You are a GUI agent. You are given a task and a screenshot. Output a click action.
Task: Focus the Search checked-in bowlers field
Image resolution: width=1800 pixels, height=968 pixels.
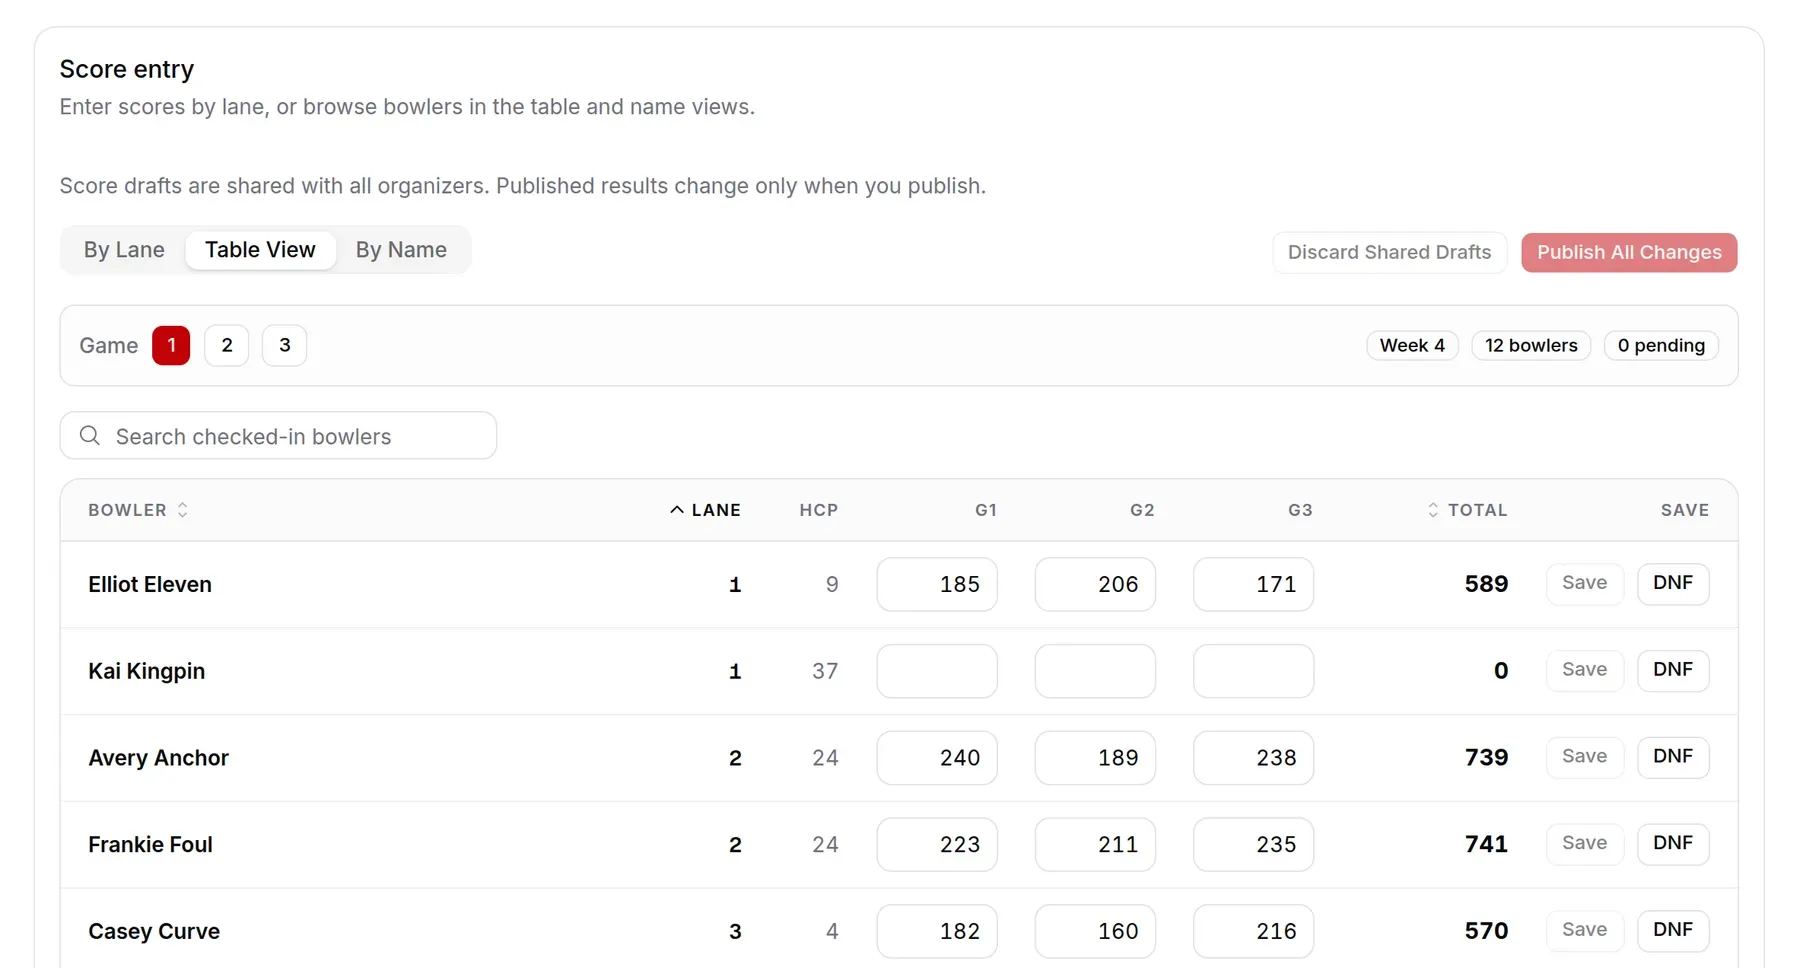pos(278,436)
